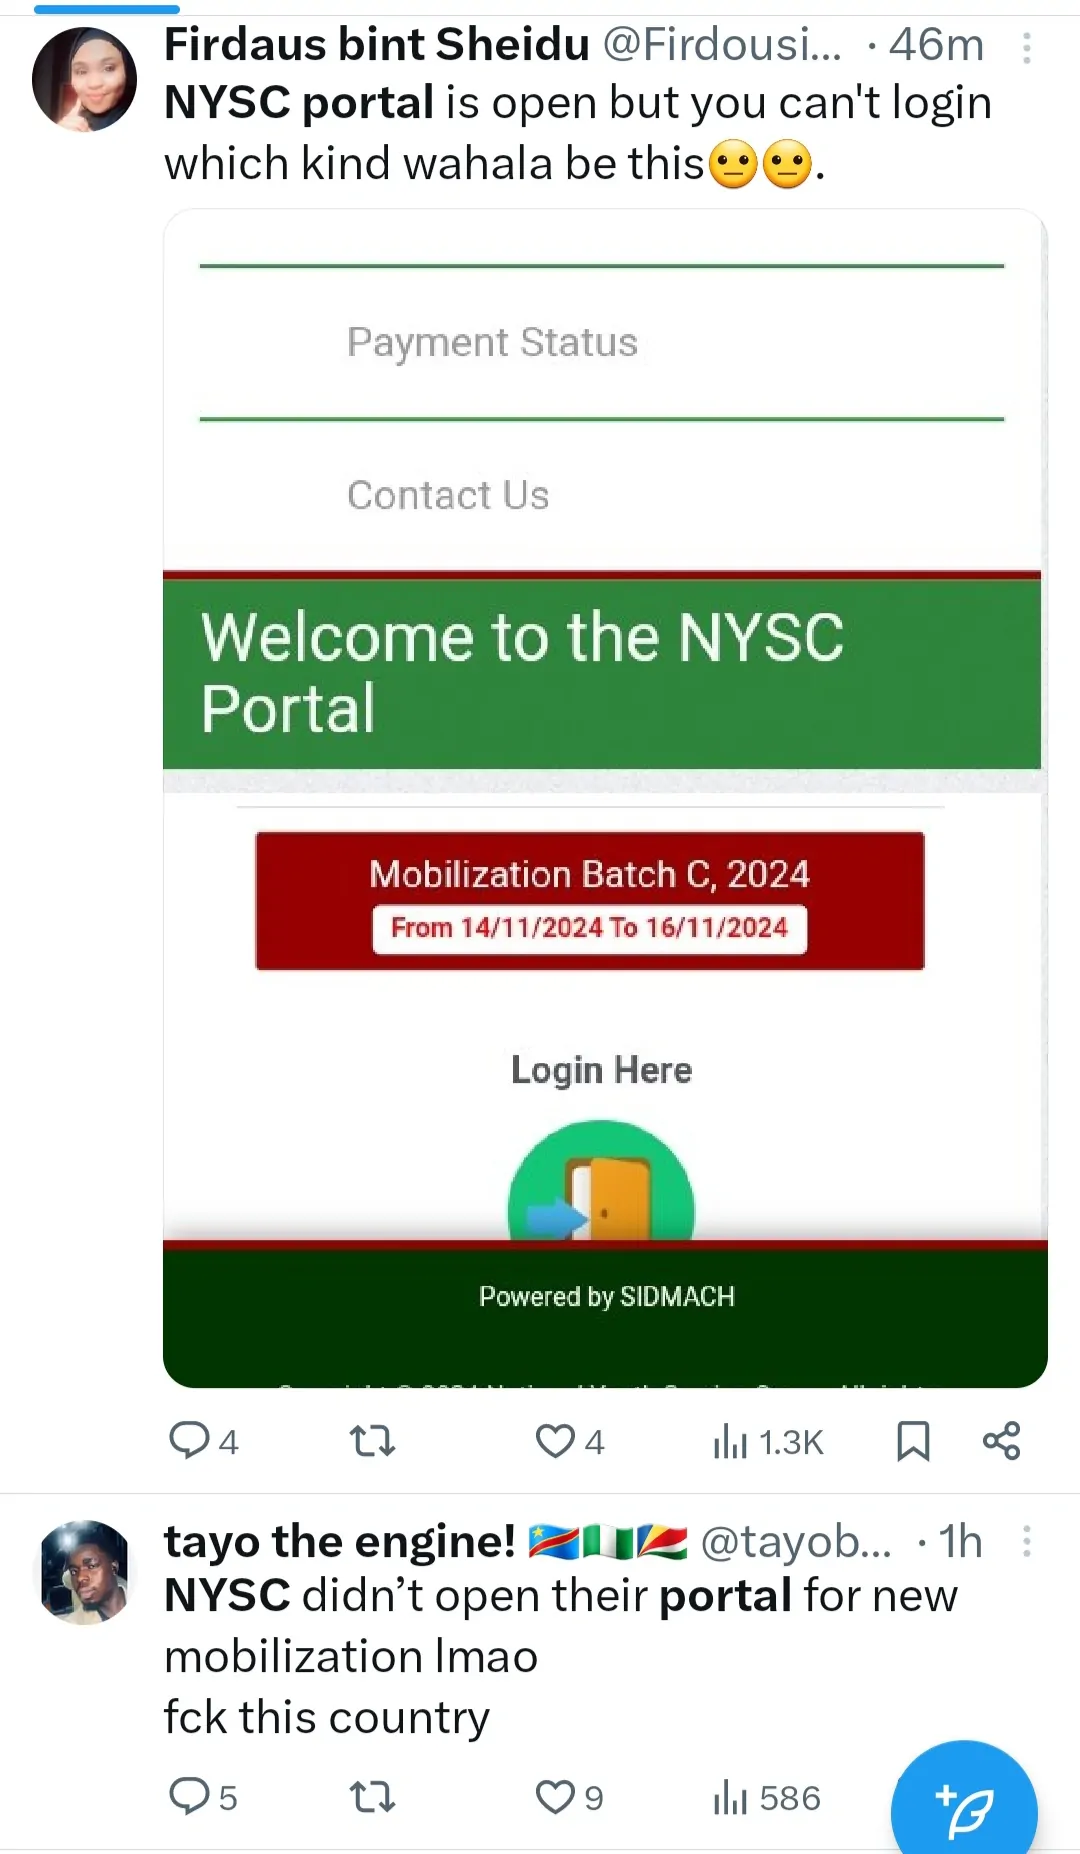Bookmark Firdaus's NYSC portal tweet

tap(913, 1441)
